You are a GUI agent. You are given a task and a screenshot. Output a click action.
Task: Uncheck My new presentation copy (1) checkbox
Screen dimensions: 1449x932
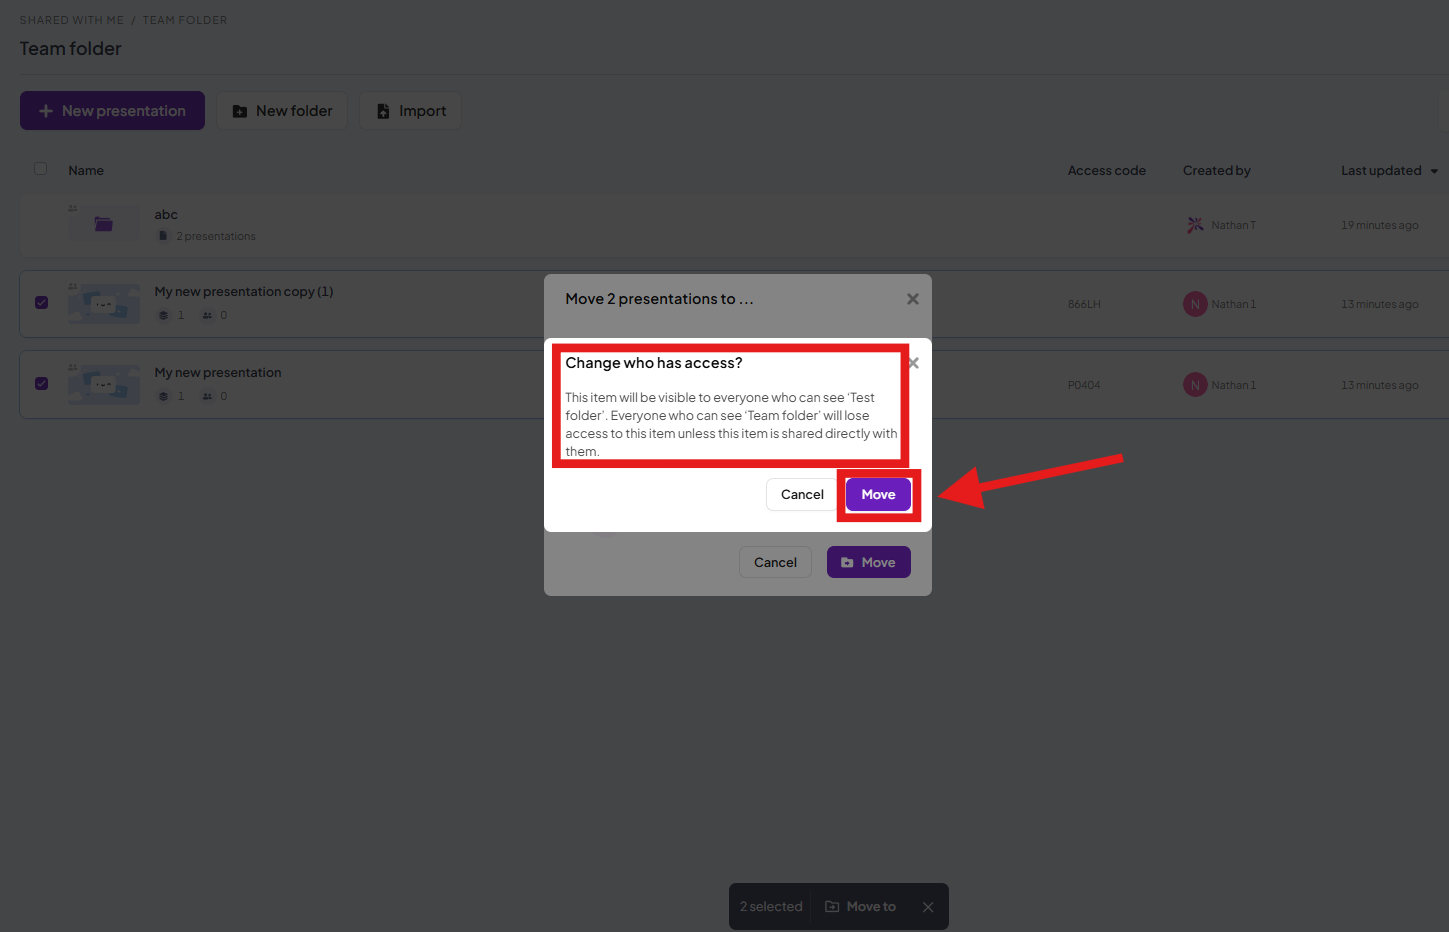coord(41,302)
